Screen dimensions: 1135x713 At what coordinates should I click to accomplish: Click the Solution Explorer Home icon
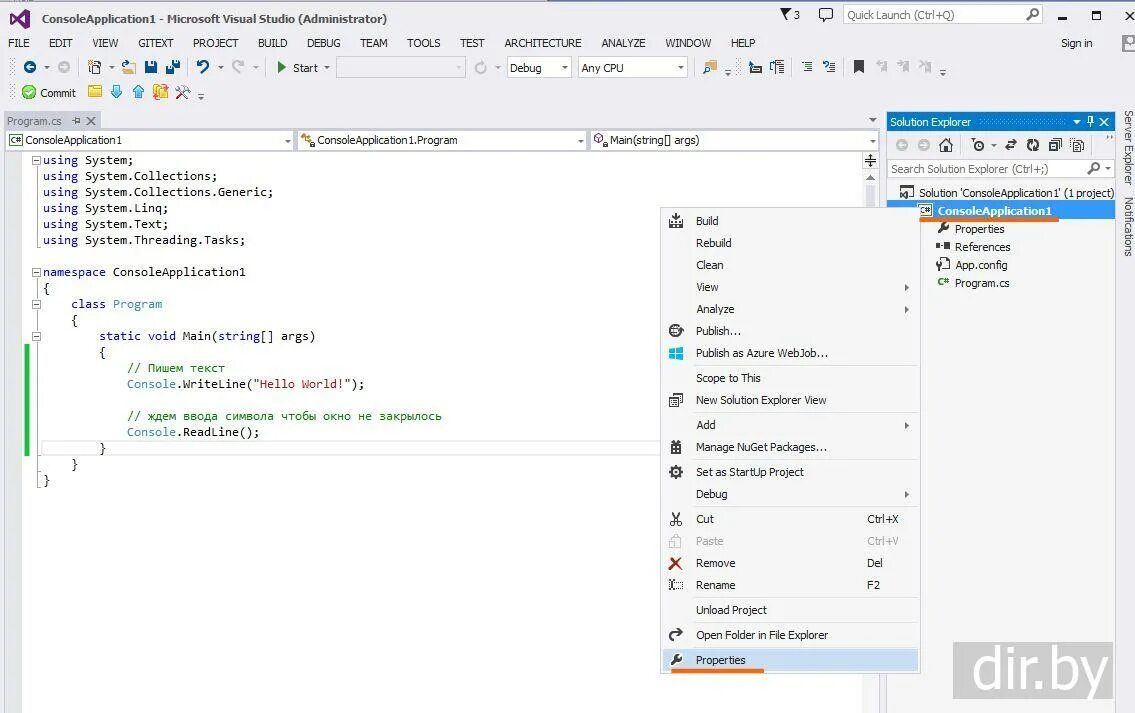945,145
